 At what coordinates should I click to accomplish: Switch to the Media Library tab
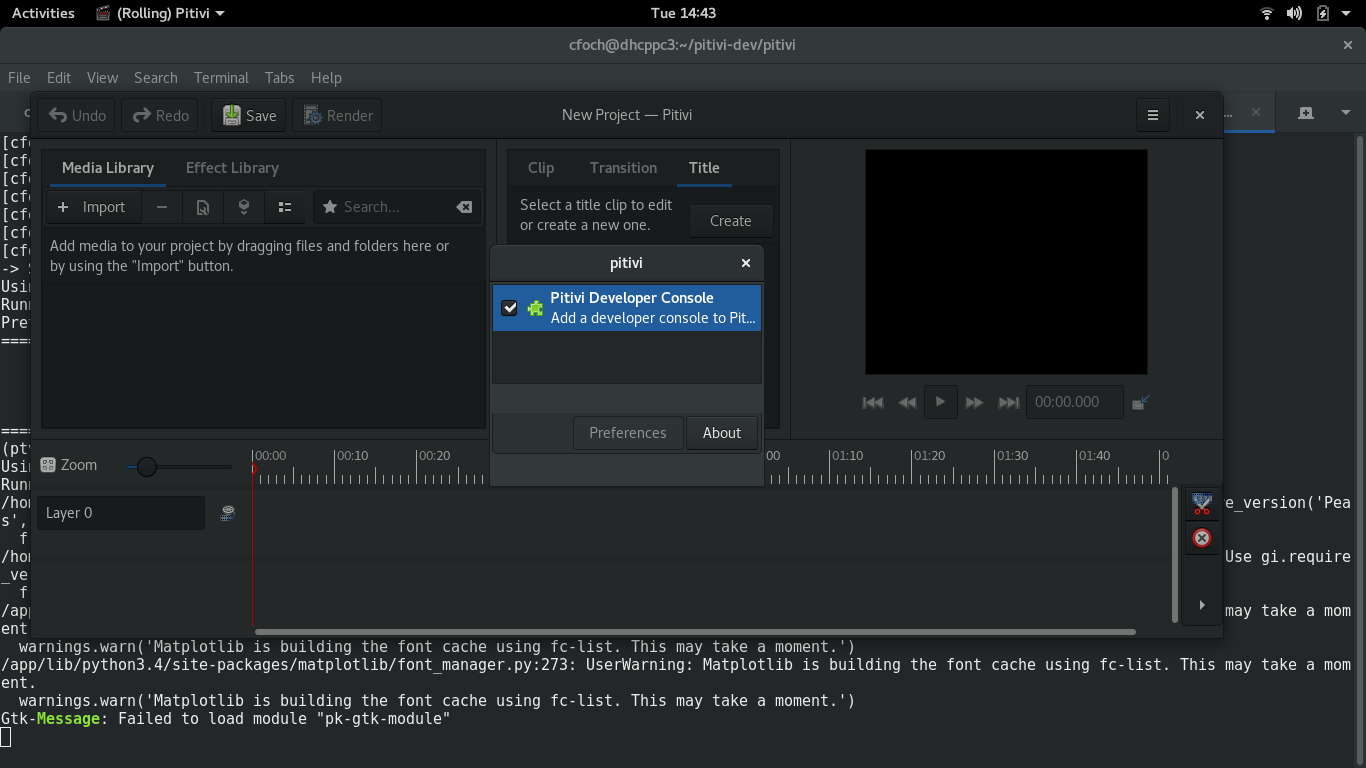[x=108, y=168]
